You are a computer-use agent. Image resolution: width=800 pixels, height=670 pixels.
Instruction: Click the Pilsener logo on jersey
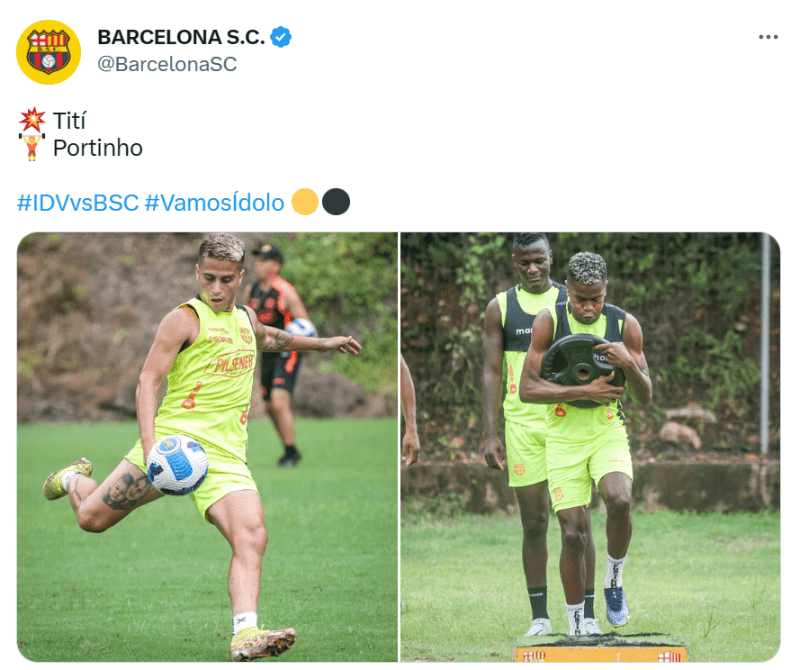tap(231, 362)
